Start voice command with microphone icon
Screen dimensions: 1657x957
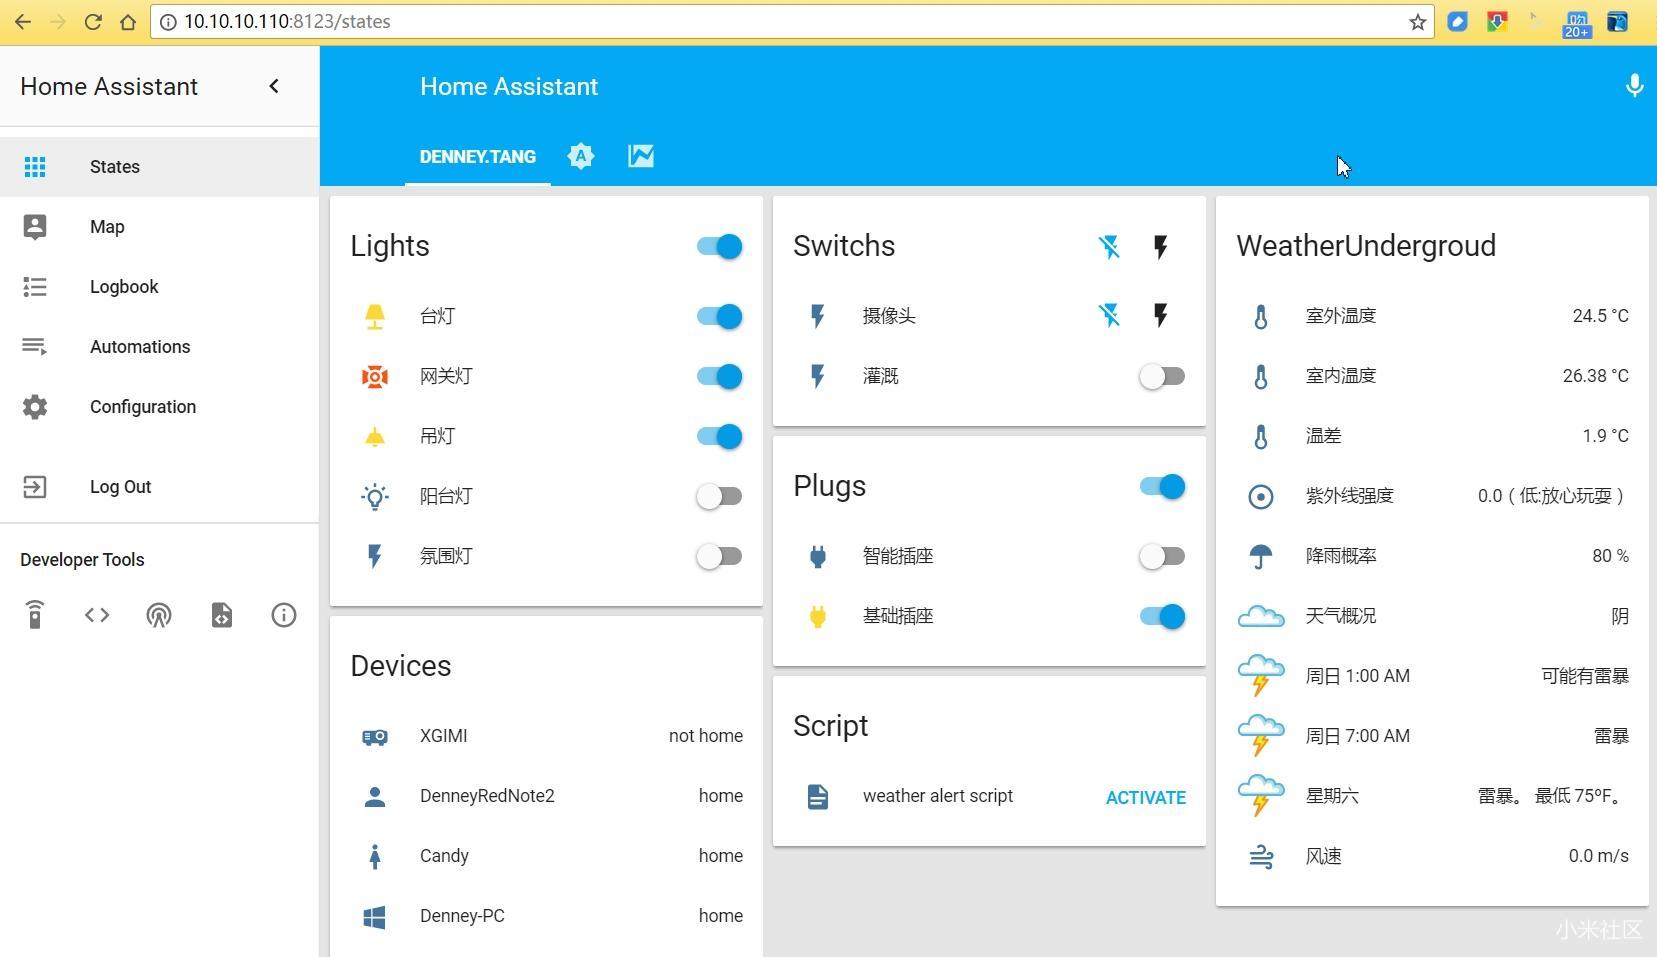tap(1634, 86)
